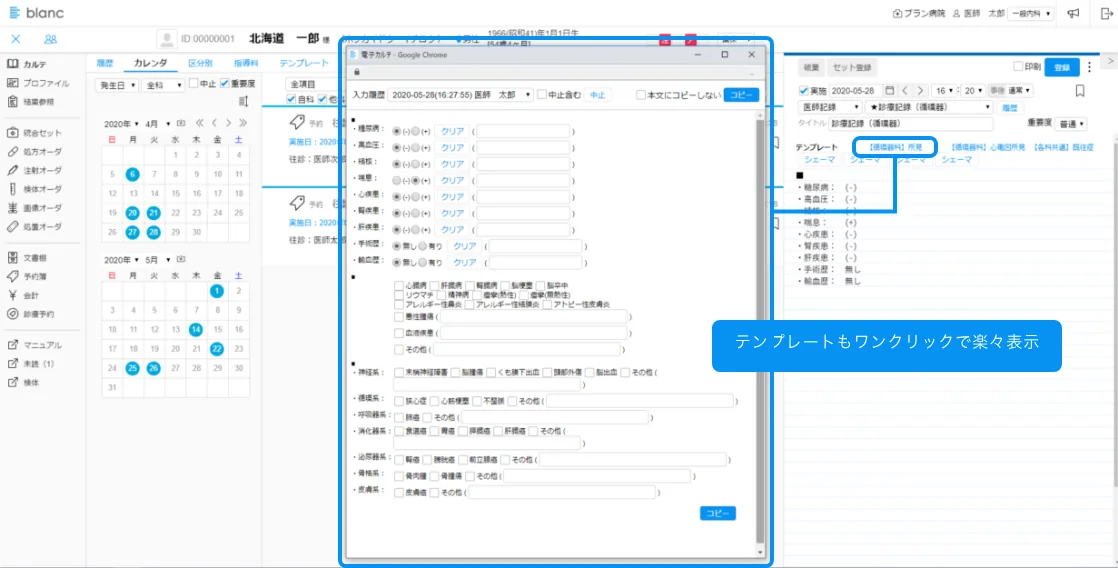This screenshot has width=1118, height=568.
Task: Open the カルテ book icon in sidebar
Action: point(12,64)
